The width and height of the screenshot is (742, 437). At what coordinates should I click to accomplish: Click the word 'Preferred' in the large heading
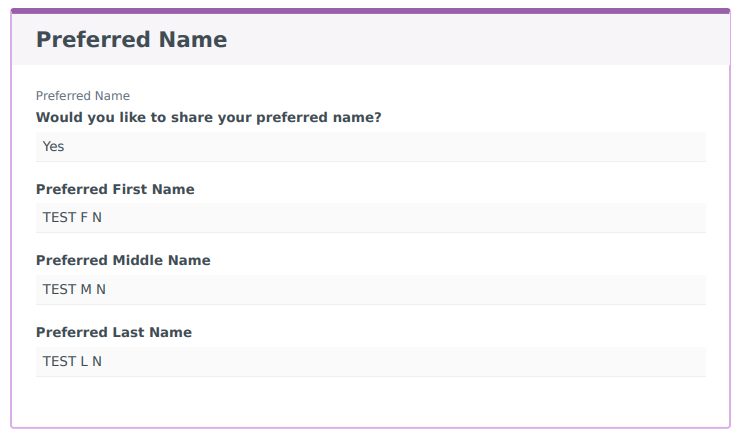click(x=92, y=40)
